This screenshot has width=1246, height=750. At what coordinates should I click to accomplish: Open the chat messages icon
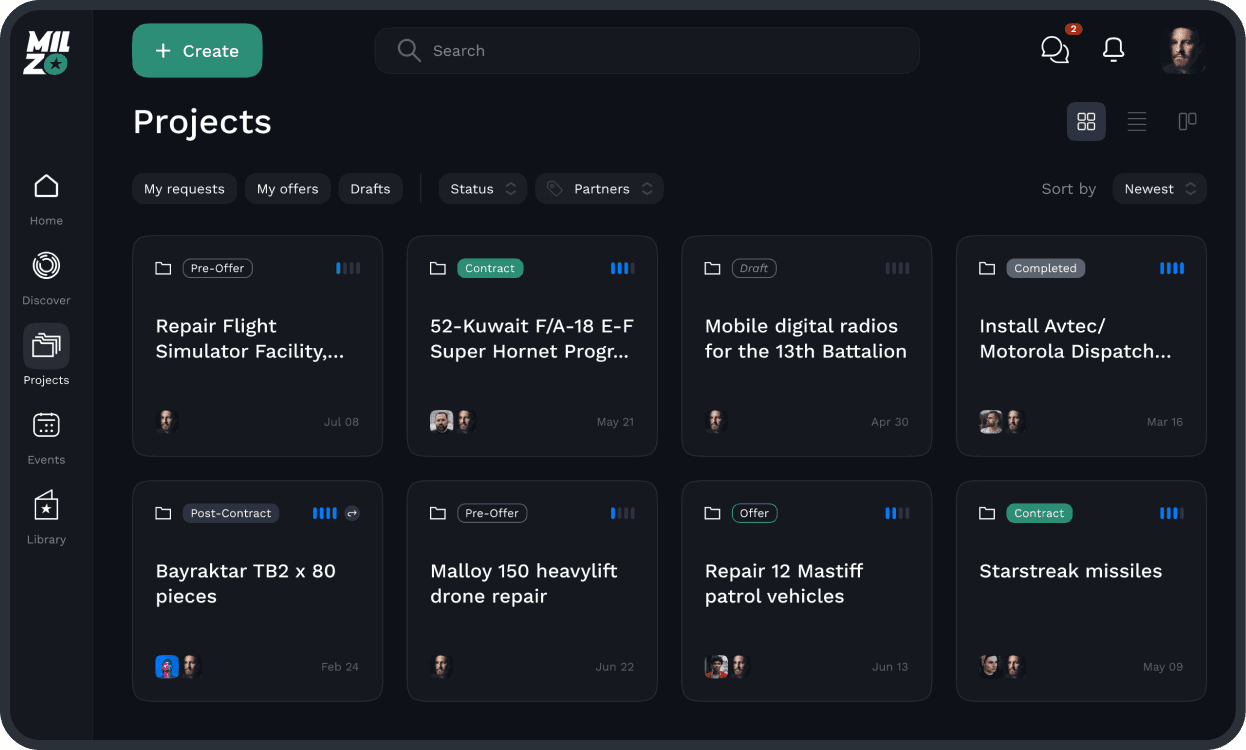pos(1055,50)
